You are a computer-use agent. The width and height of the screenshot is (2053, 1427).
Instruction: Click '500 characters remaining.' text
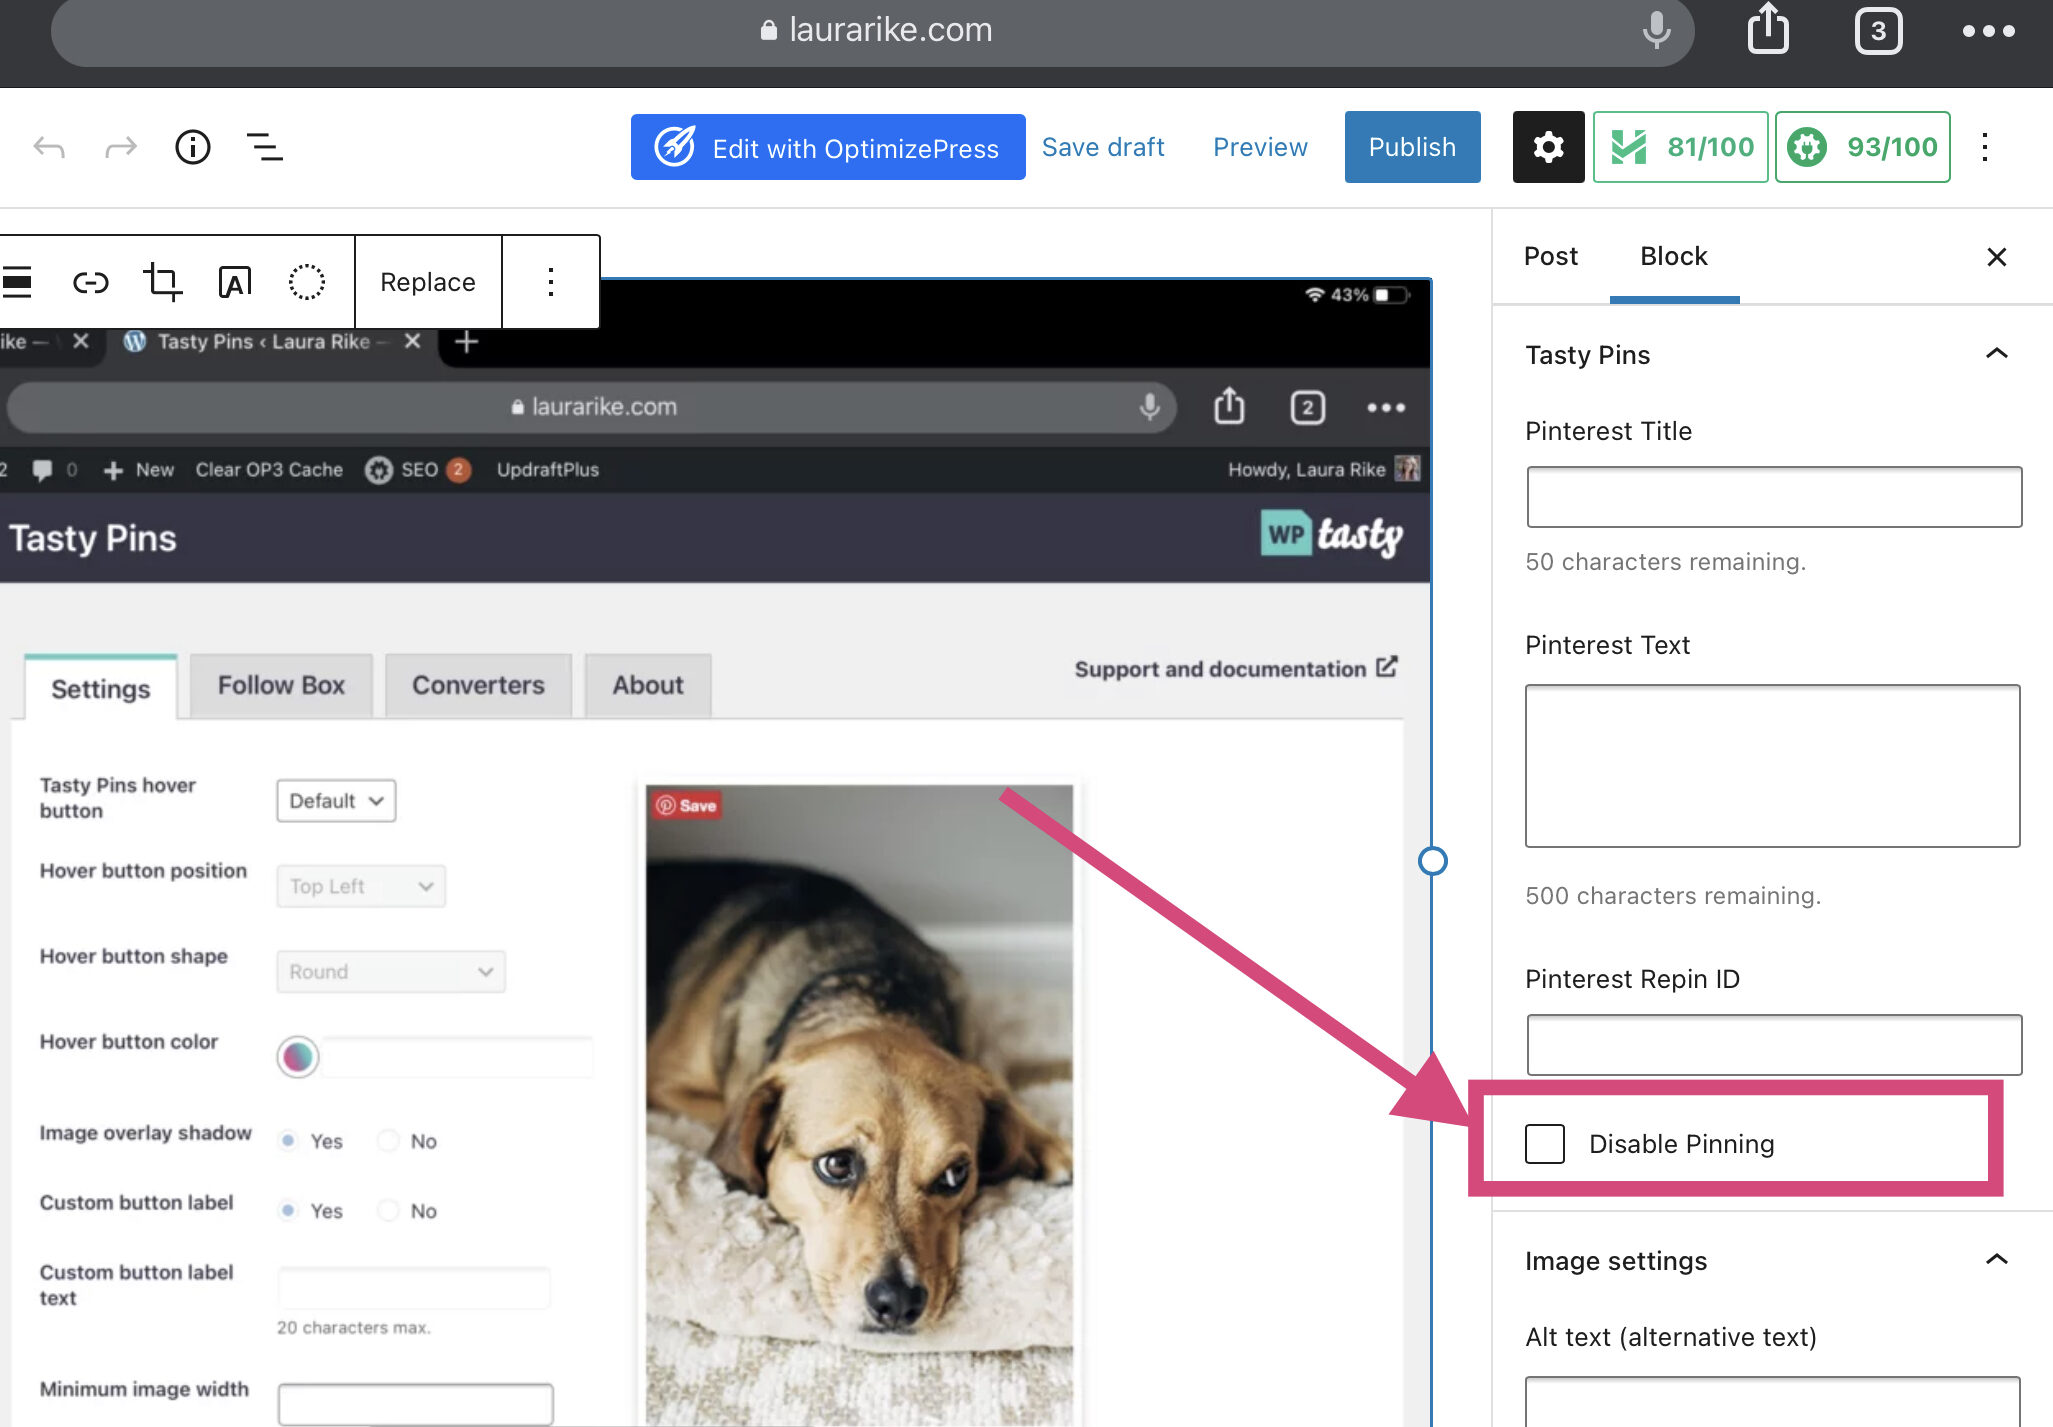point(1673,896)
